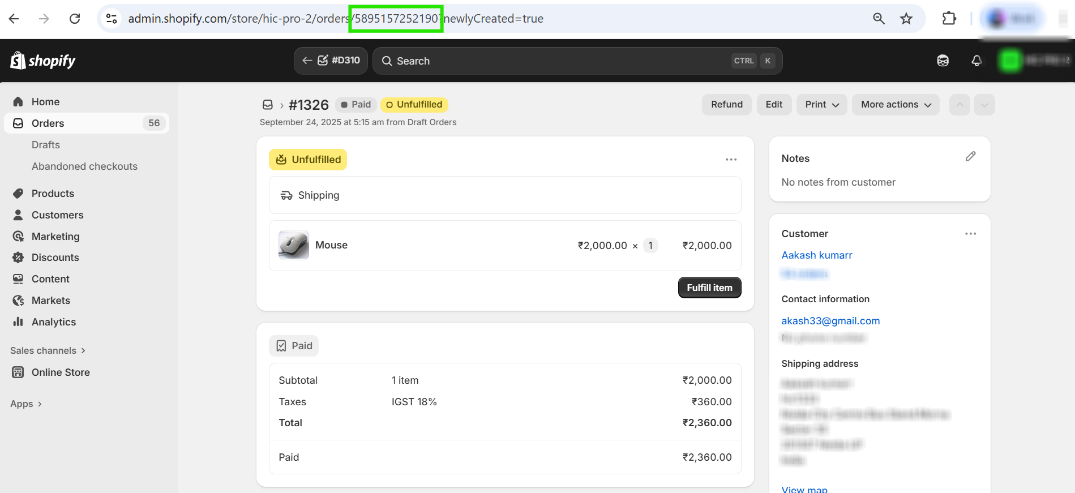Open the Unfulfilled card three-dot menu
1075x493 pixels.
(x=731, y=159)
